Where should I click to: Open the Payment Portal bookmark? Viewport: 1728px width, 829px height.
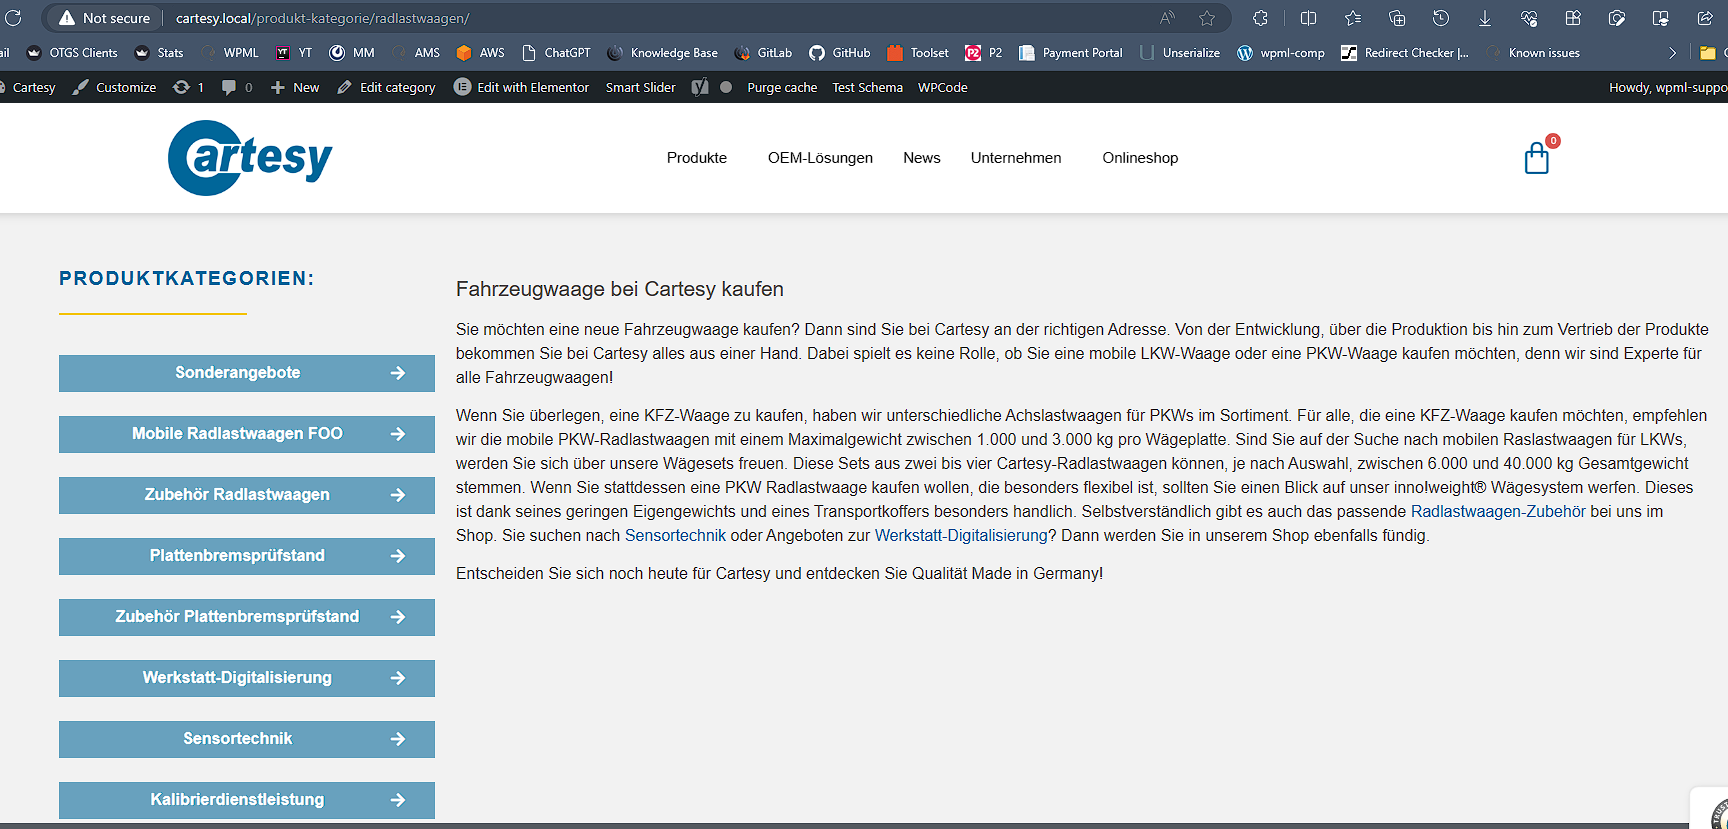[x=1071, y=53]
